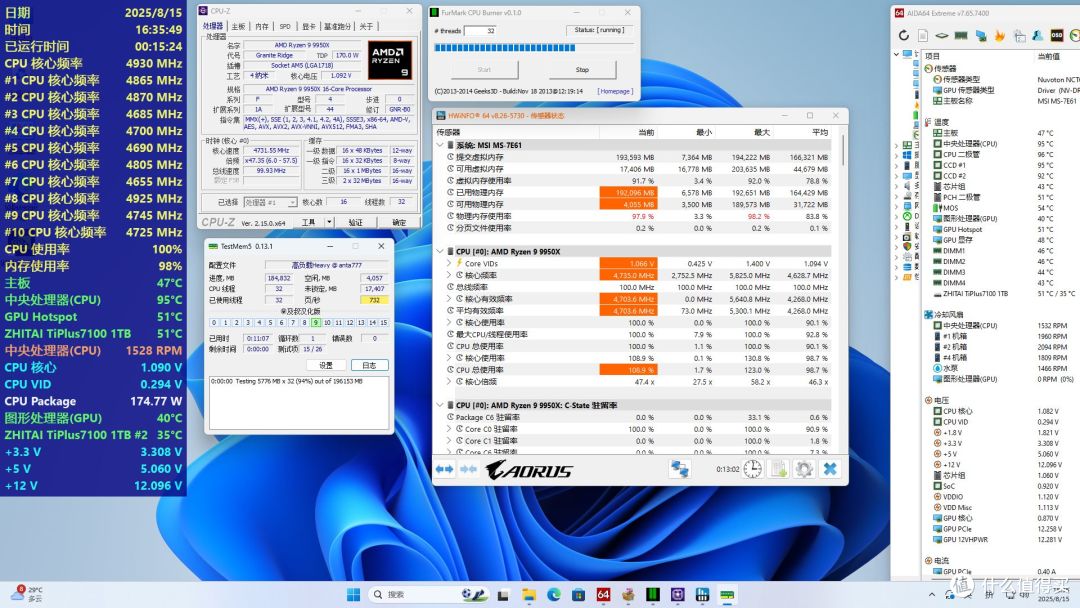Click 验证 button in CPU-Z
The height and width of the screenshot is (608, 1080).
coord(355,222)
